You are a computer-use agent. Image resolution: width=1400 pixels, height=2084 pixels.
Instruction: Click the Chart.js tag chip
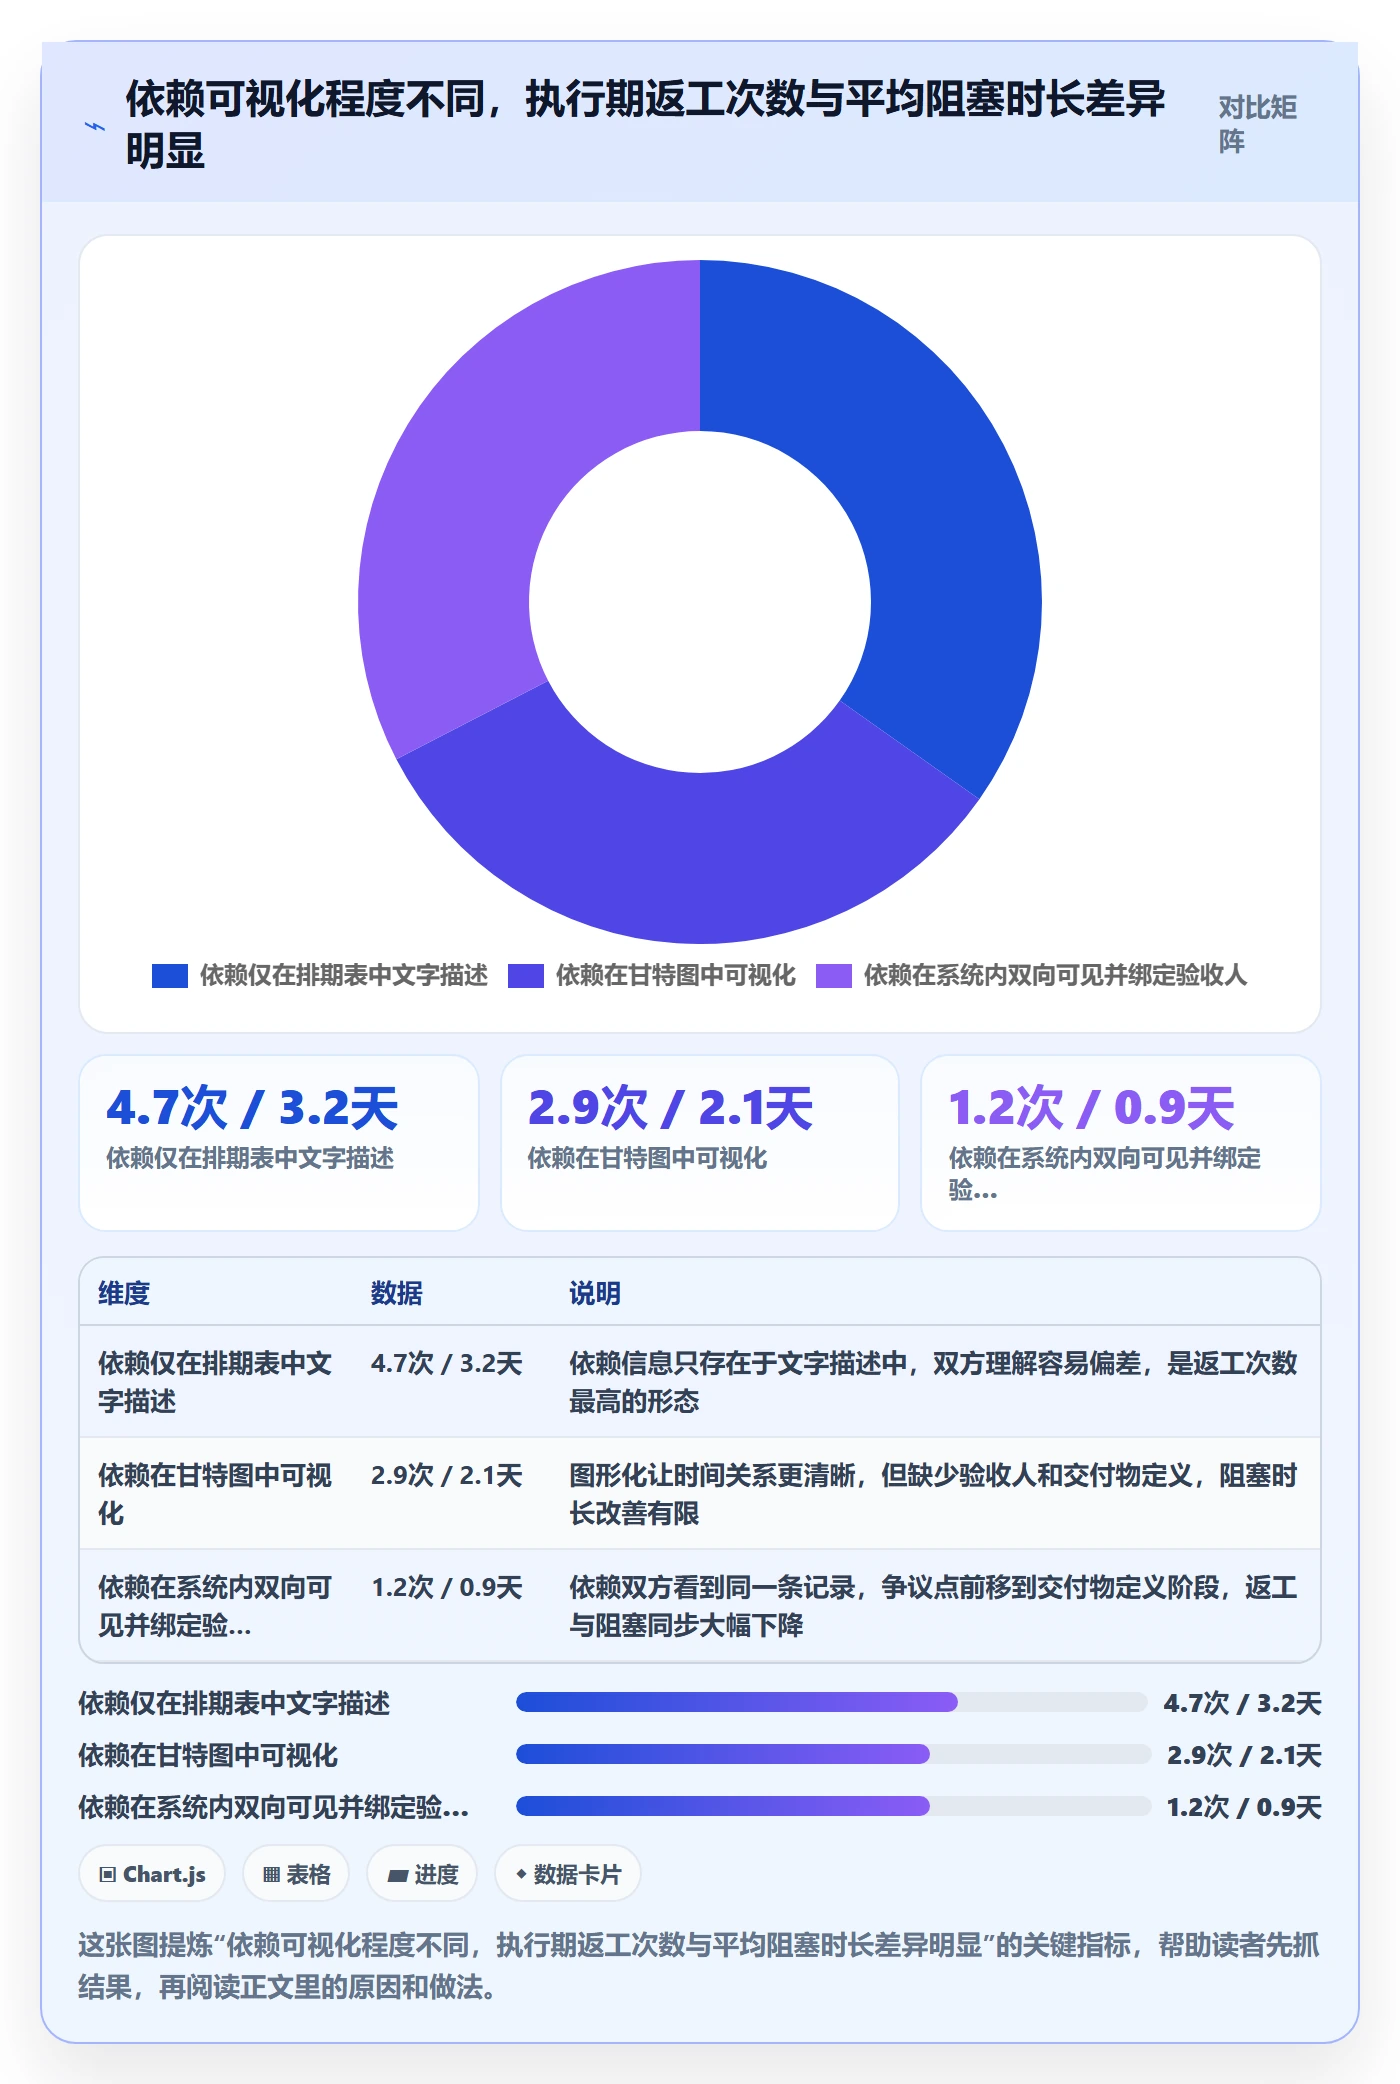click(152, 1874)
